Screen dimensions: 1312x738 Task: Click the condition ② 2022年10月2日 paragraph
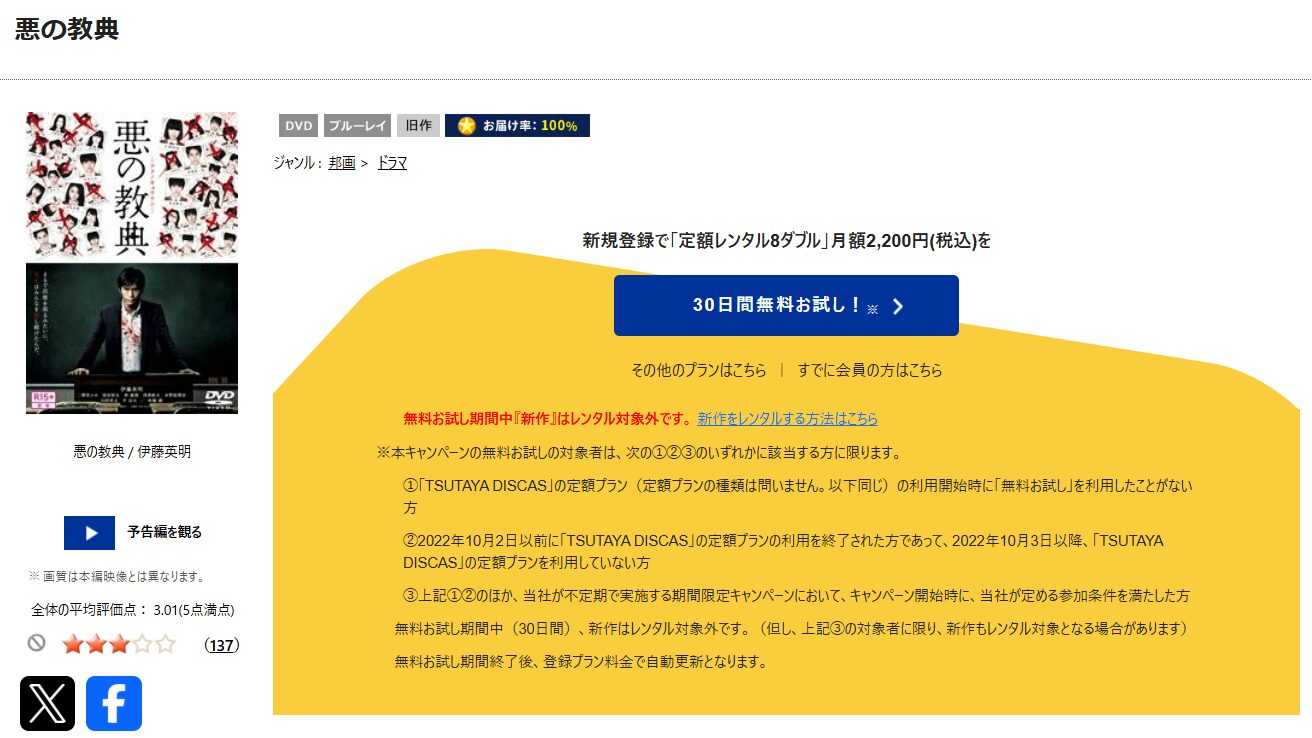783,552
